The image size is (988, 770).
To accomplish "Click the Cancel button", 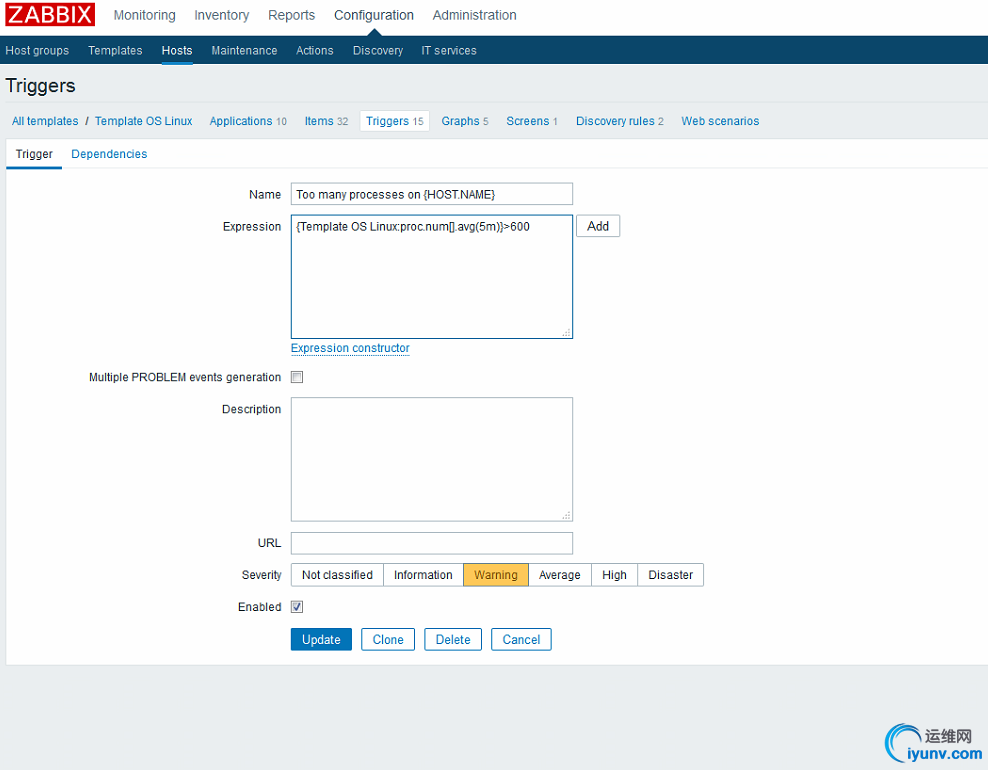I will [521, 640].
